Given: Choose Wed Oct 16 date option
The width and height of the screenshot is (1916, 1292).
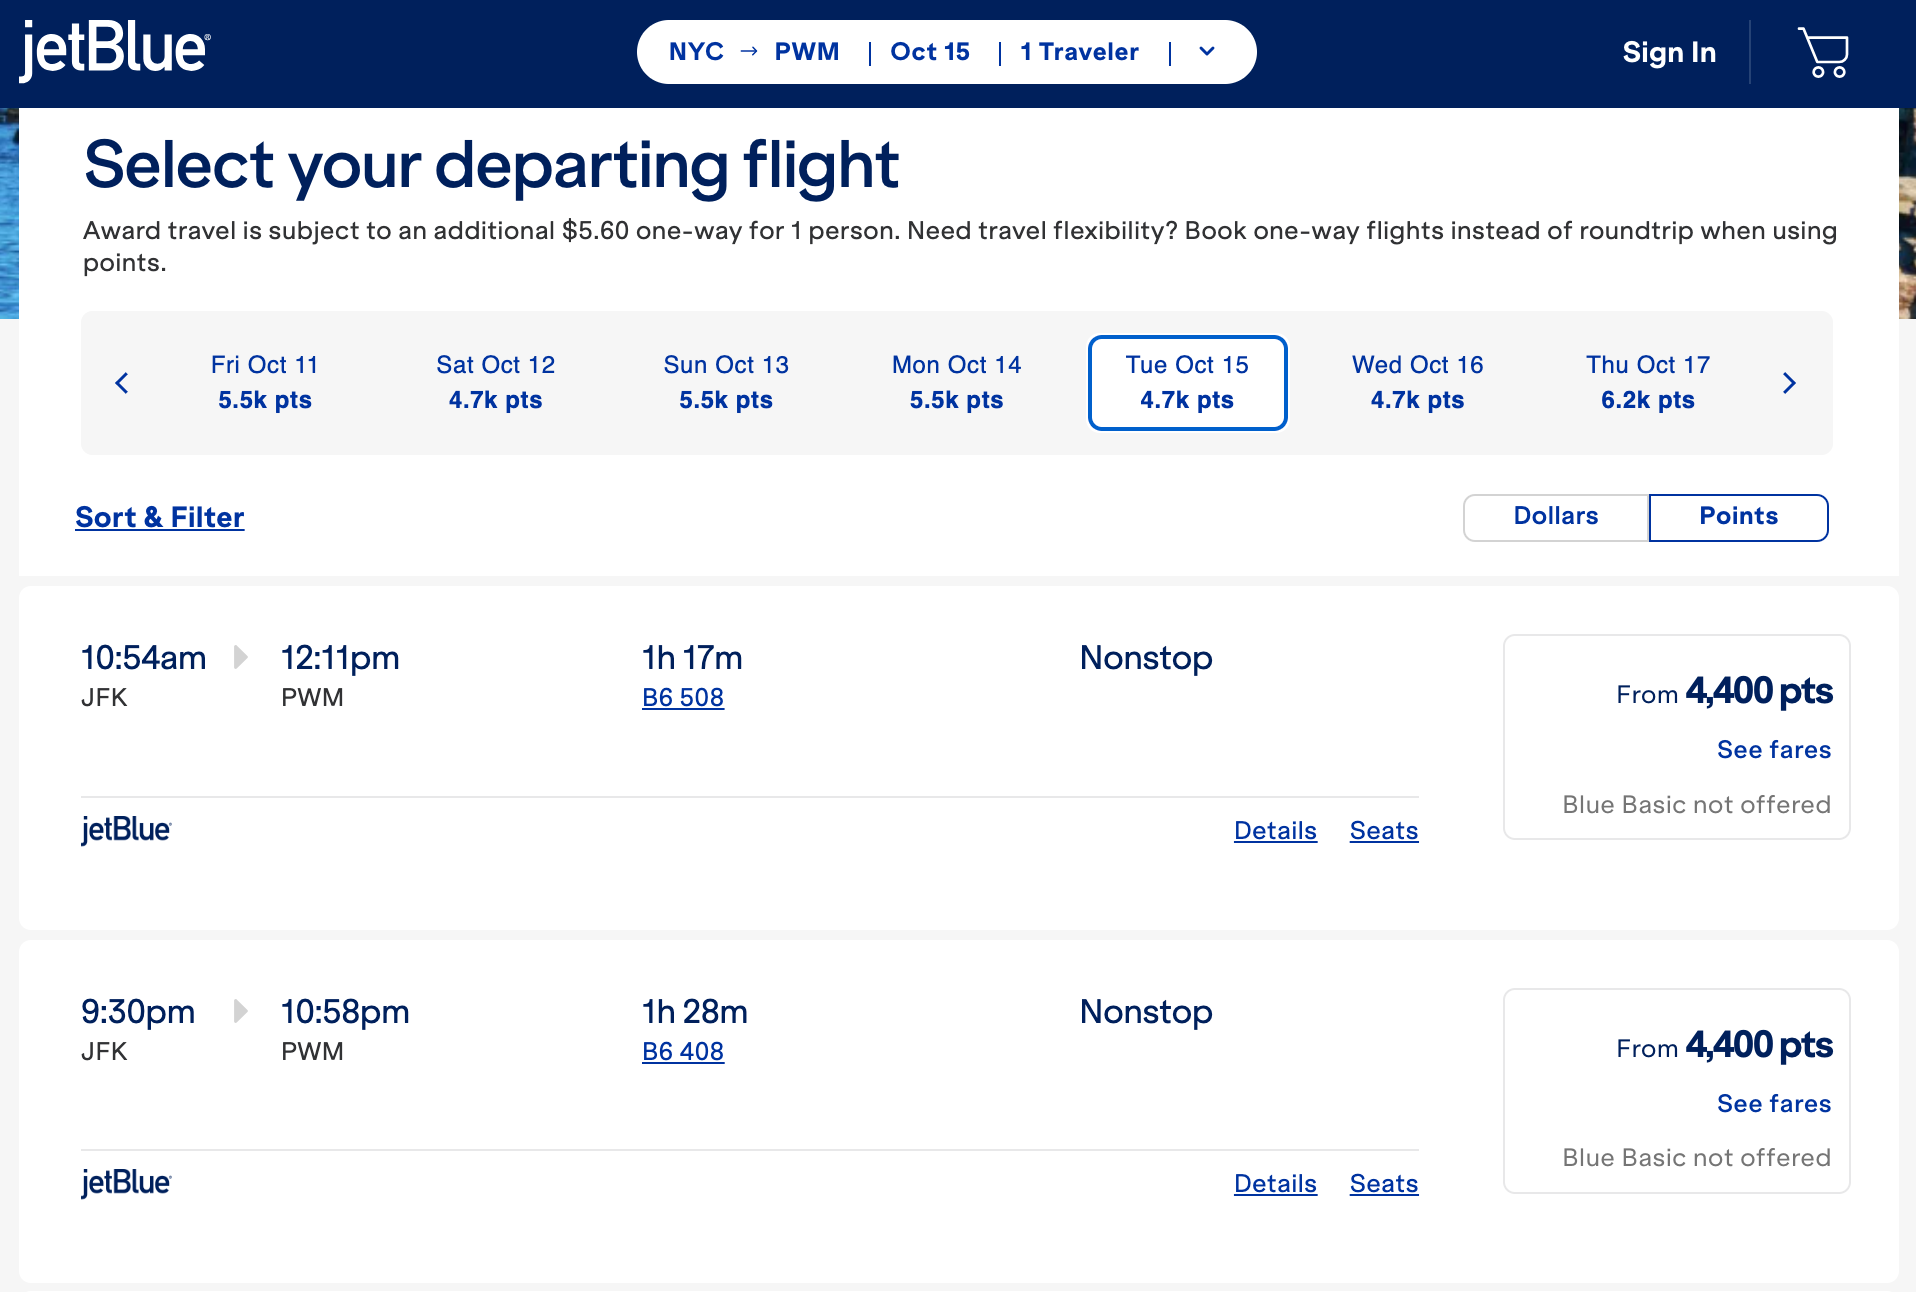Looking at the screenshot, I should pyautogui.click(x=1417, y=383).
